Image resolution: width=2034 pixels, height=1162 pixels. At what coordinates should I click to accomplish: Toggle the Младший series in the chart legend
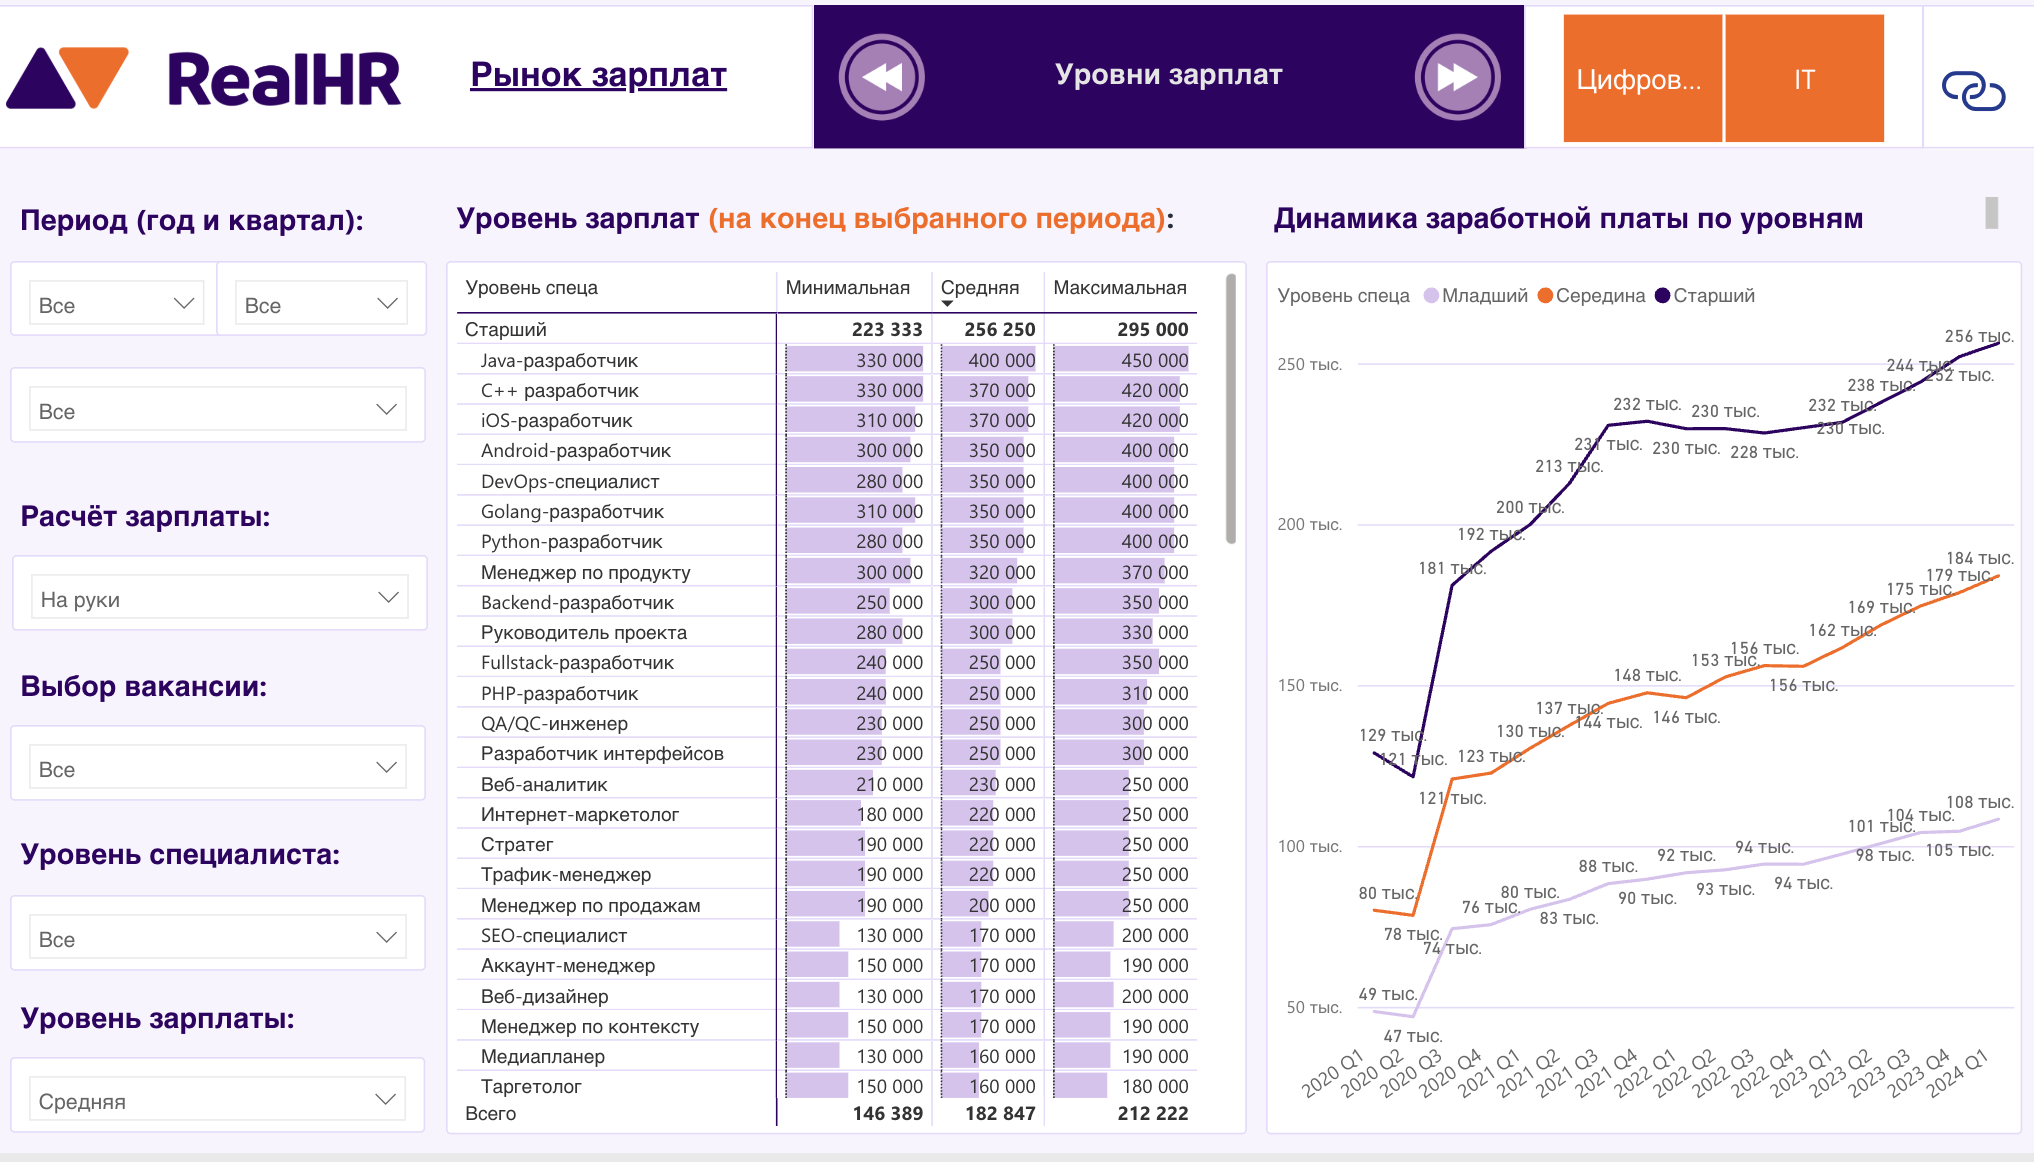click(1471, 296)
